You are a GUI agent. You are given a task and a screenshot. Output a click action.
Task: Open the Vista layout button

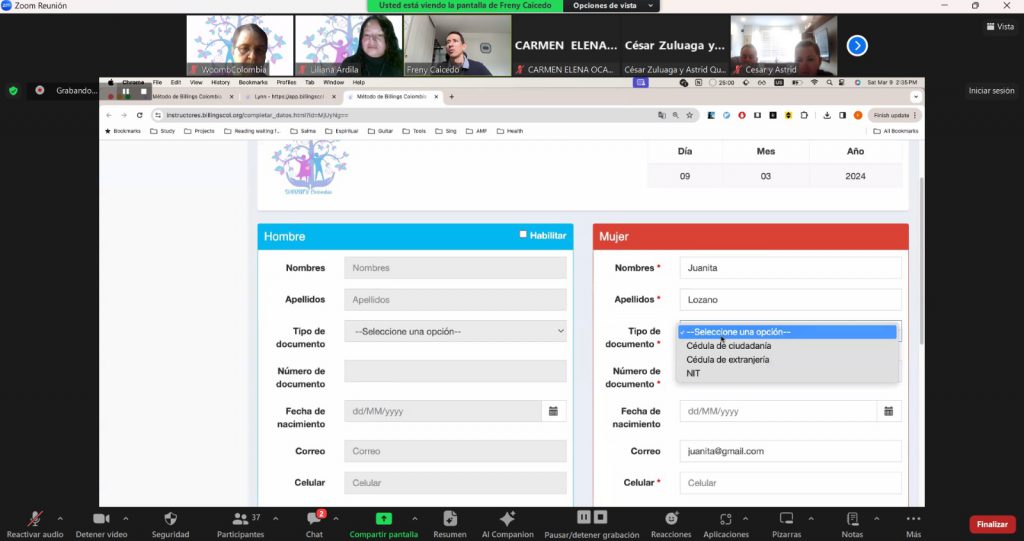[1000, 26]
